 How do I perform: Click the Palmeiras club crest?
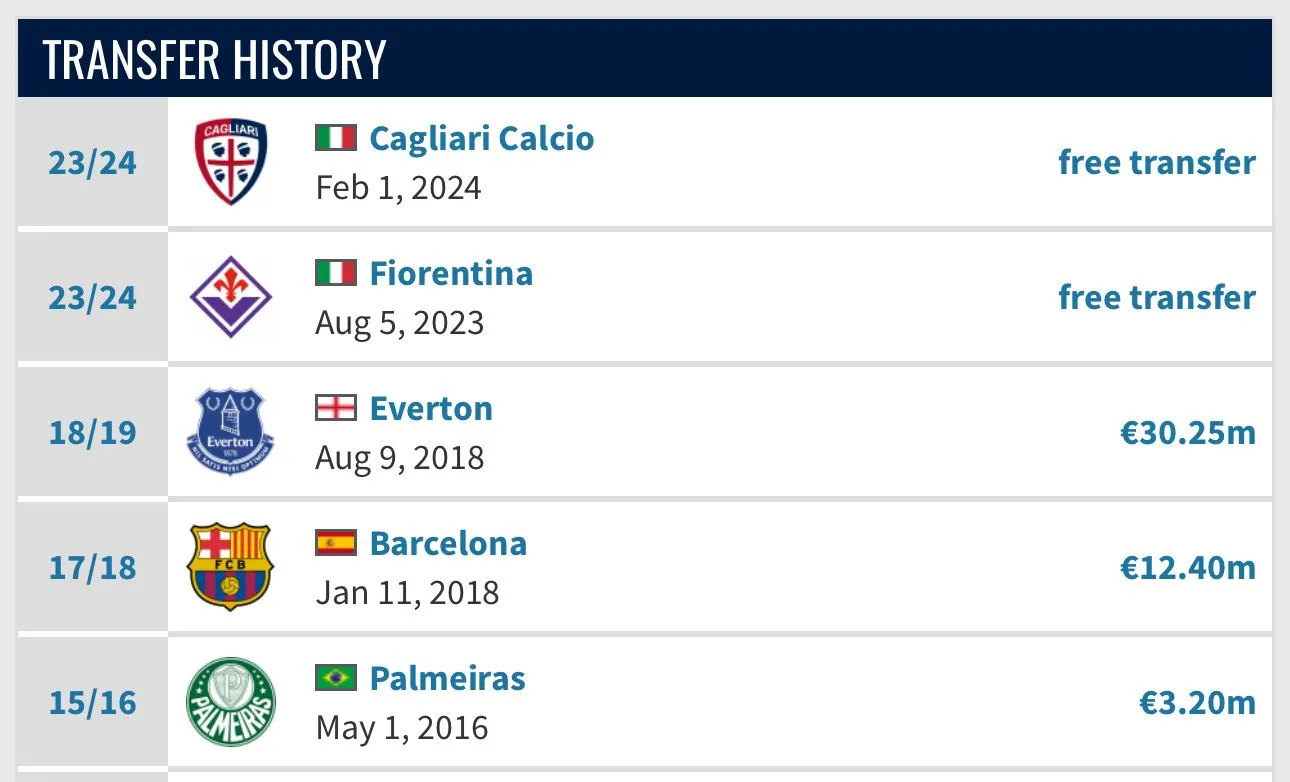click(x=230, y=702)
